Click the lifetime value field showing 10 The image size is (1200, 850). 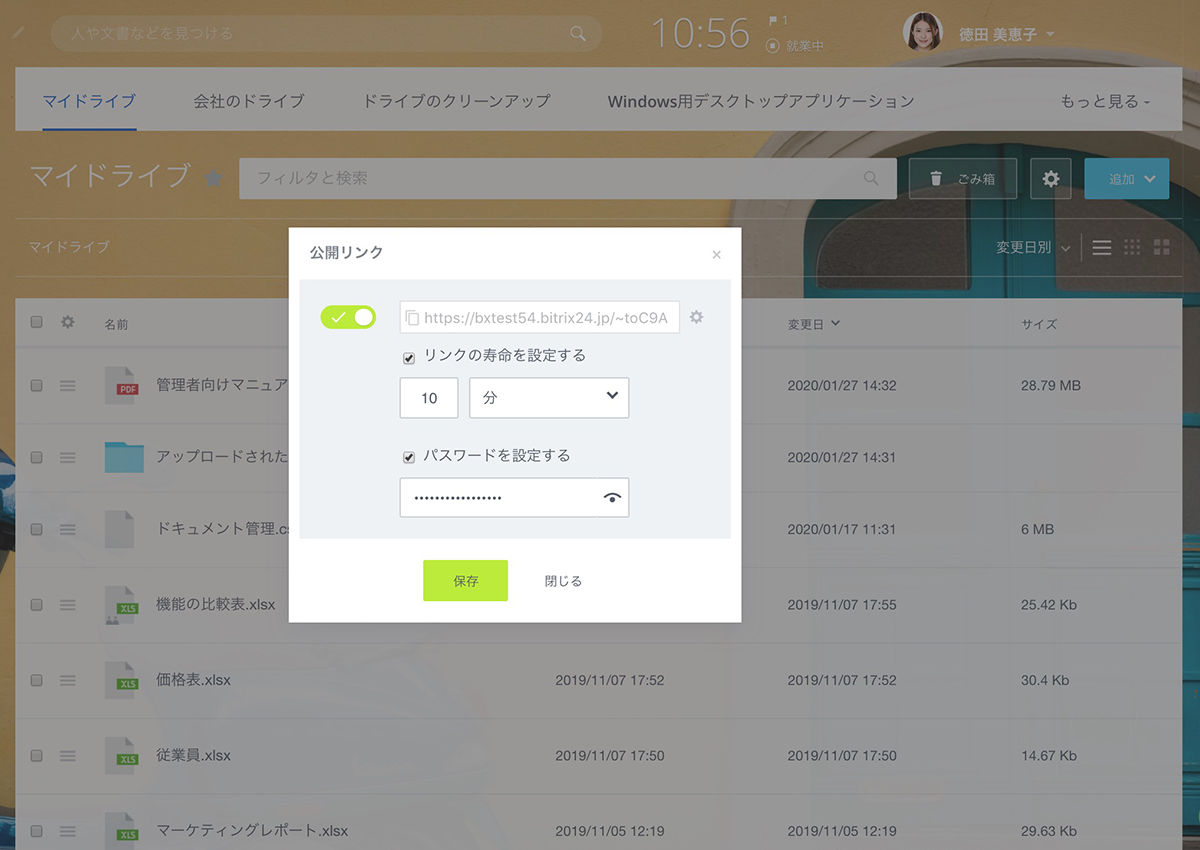tap(429, 398)
